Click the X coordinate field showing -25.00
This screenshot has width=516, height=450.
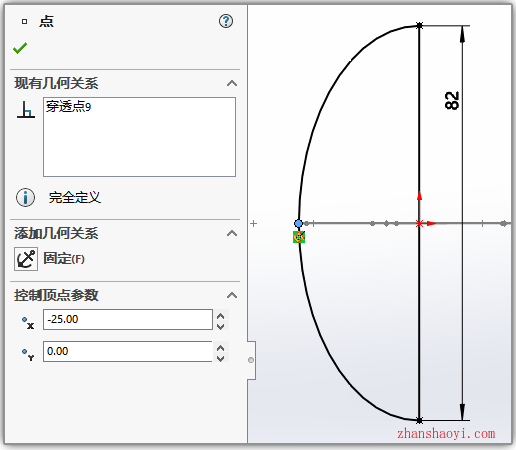128,319
